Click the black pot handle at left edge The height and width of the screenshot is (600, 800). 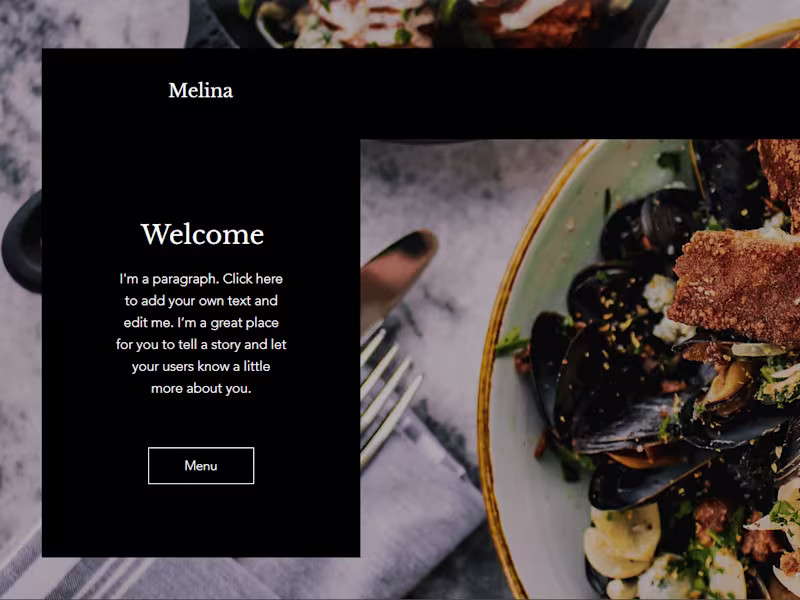(21, 244)
